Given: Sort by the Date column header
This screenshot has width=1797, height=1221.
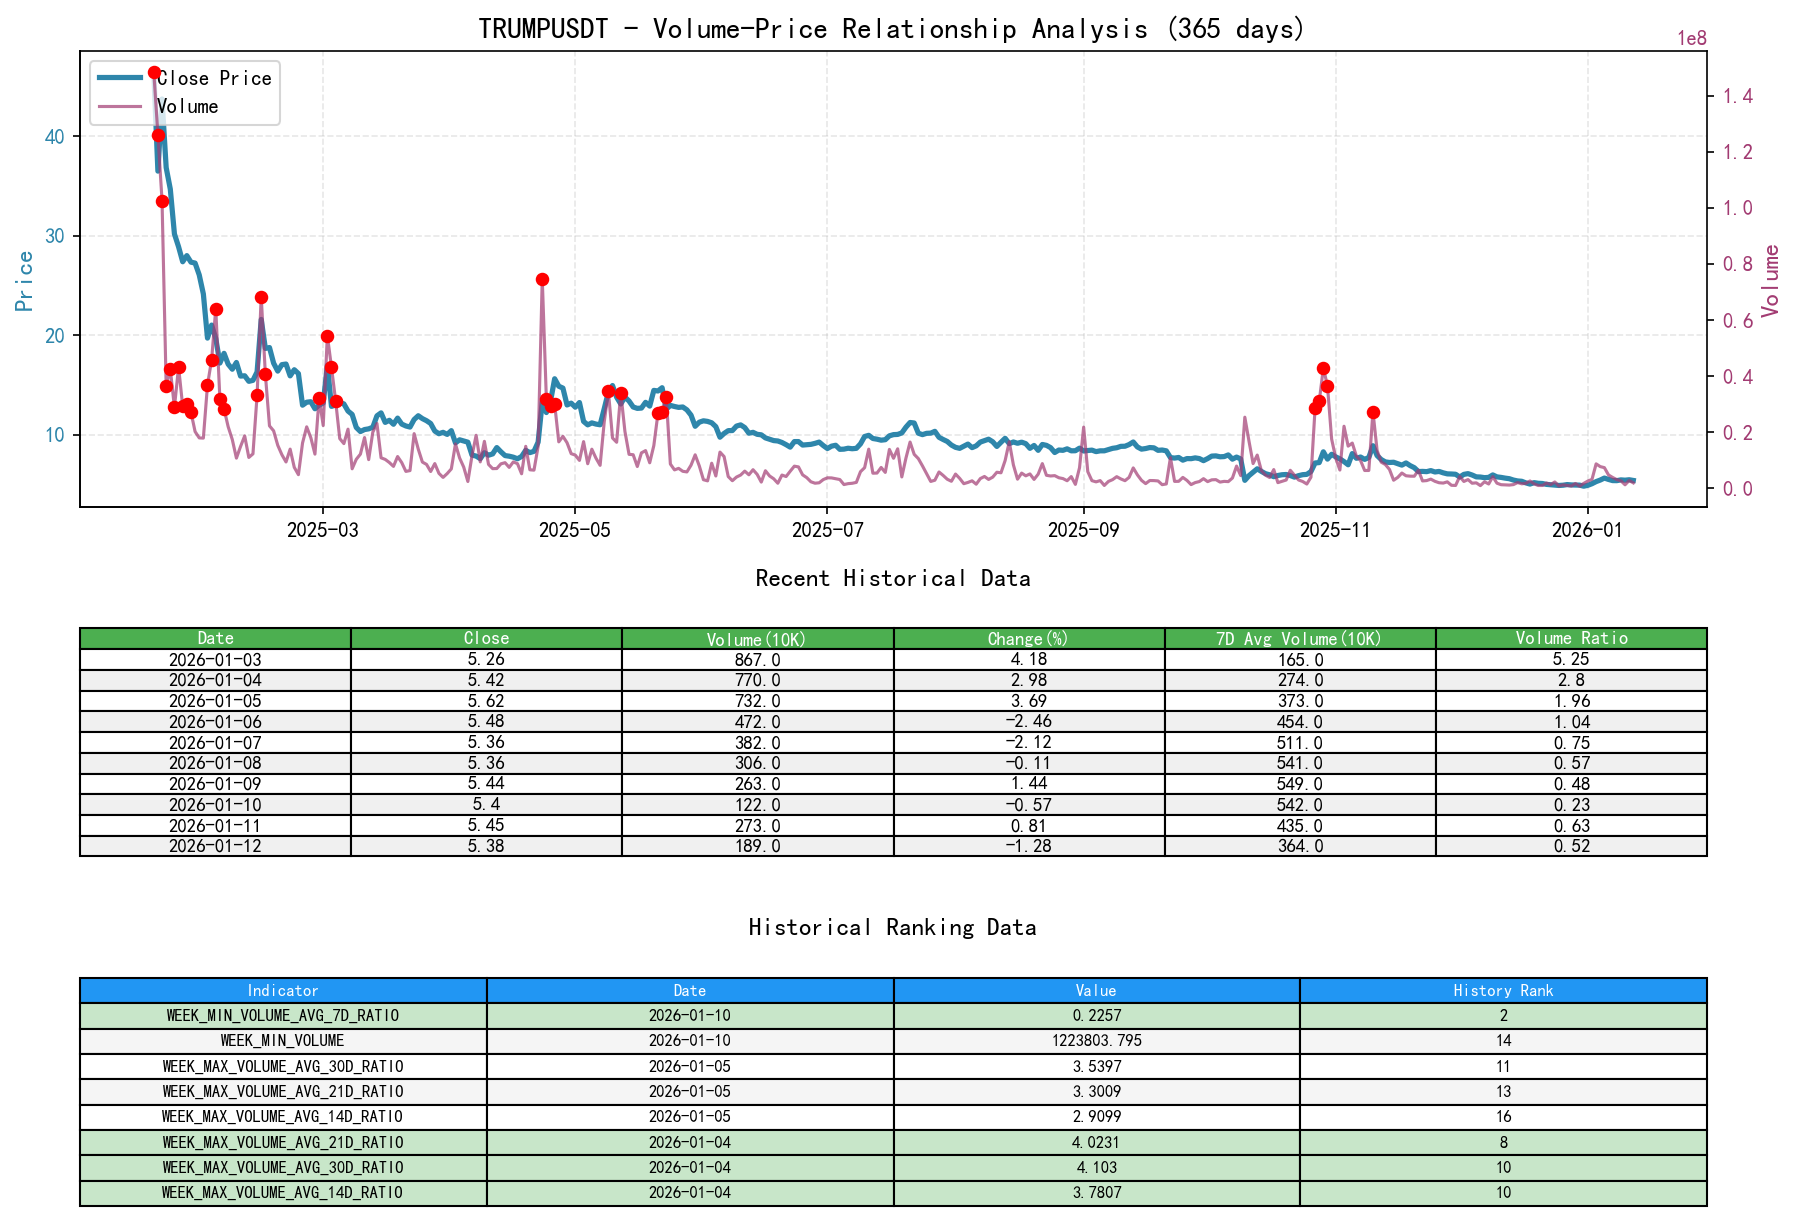Looking at the screenshot, I should (216, 637).
